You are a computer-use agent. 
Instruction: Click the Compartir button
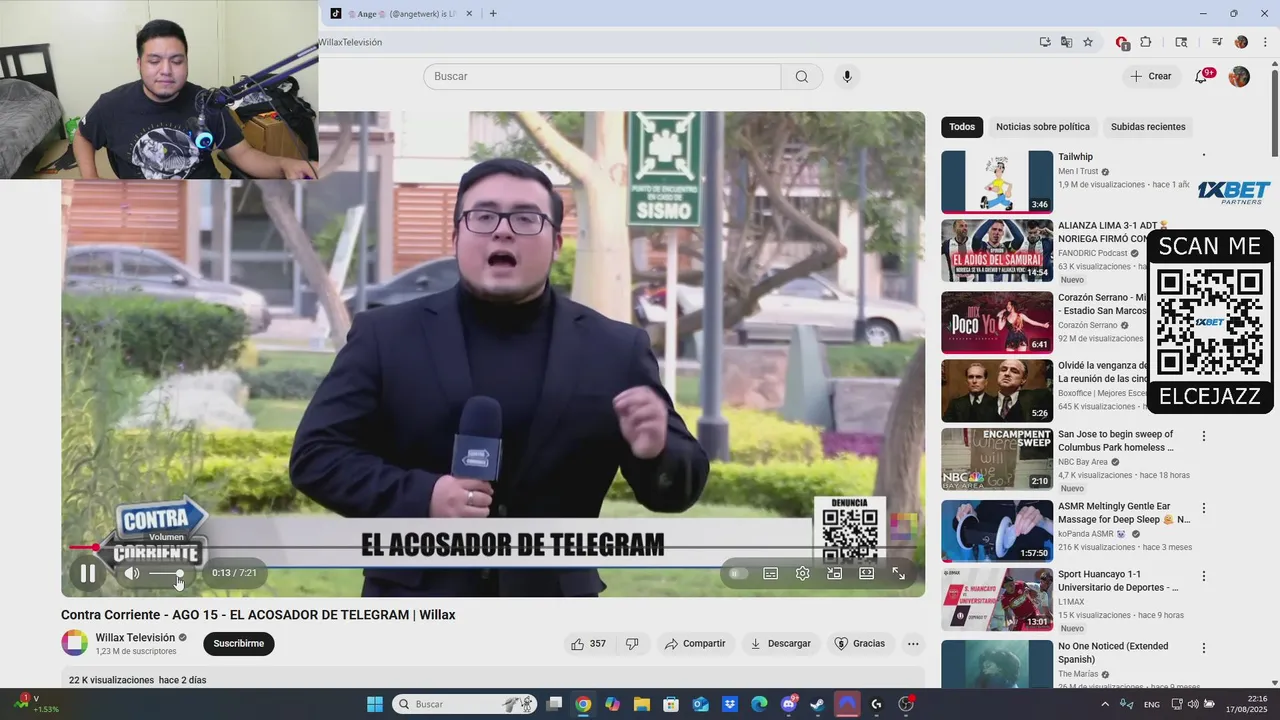[x=695, y=644]
